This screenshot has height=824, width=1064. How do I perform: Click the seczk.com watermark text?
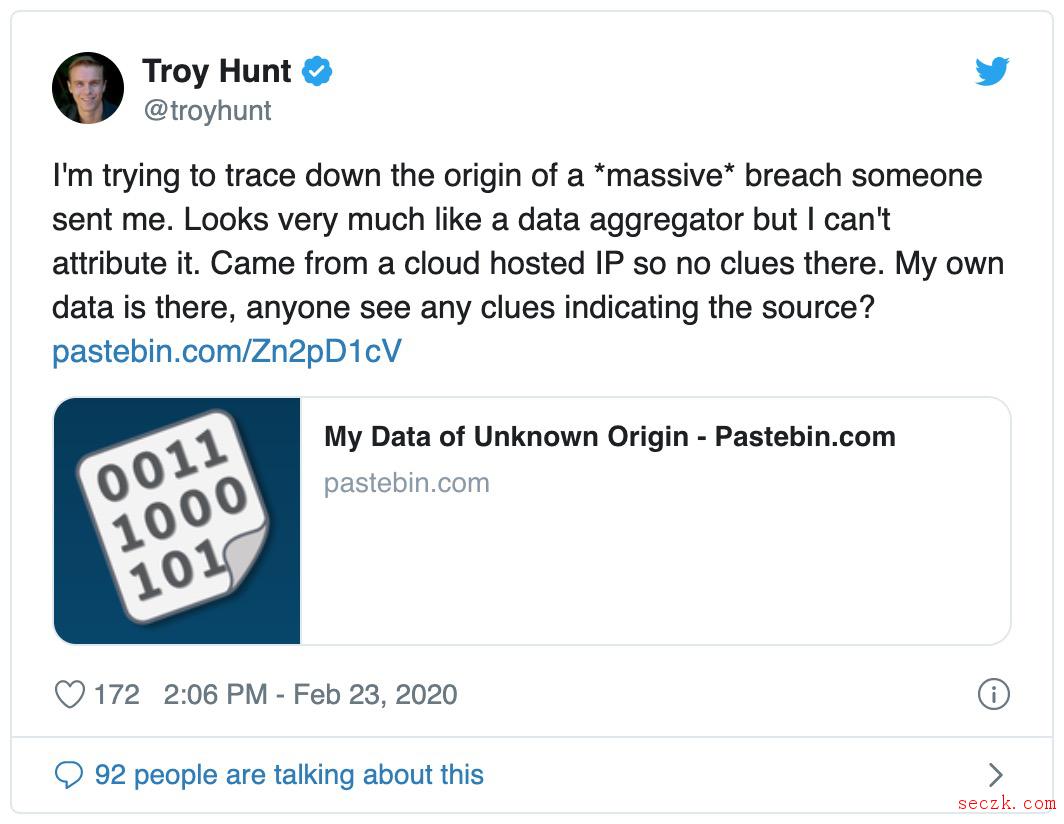1006,804
